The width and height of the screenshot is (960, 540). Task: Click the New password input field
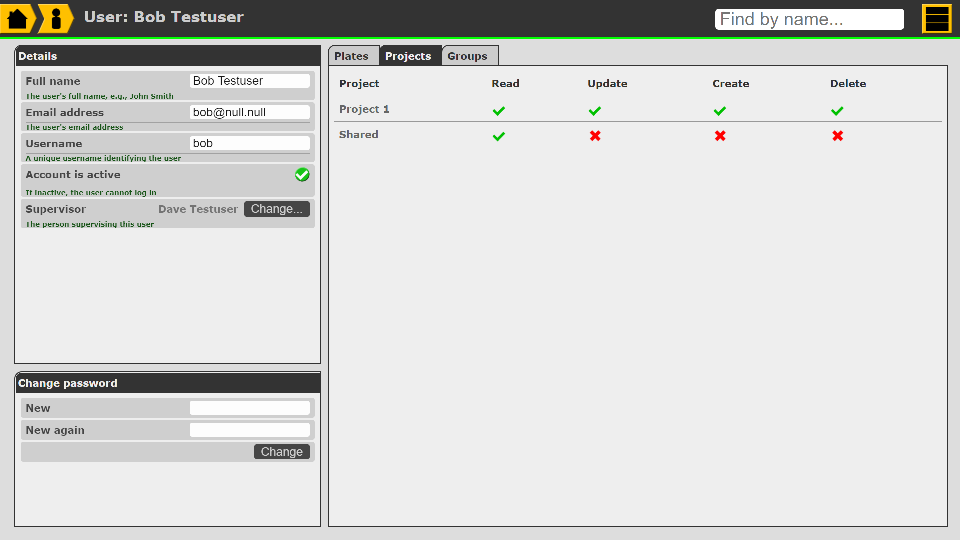click(x=249, y=408)
